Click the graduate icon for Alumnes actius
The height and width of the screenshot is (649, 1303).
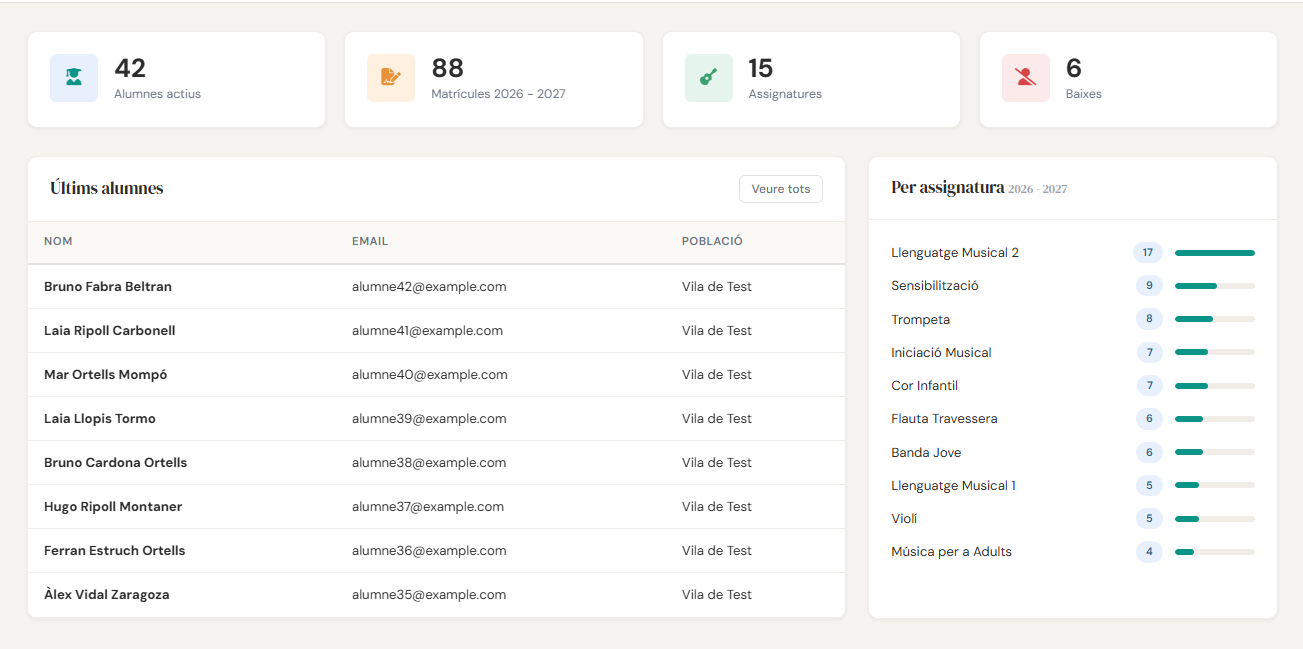(74, 78)
